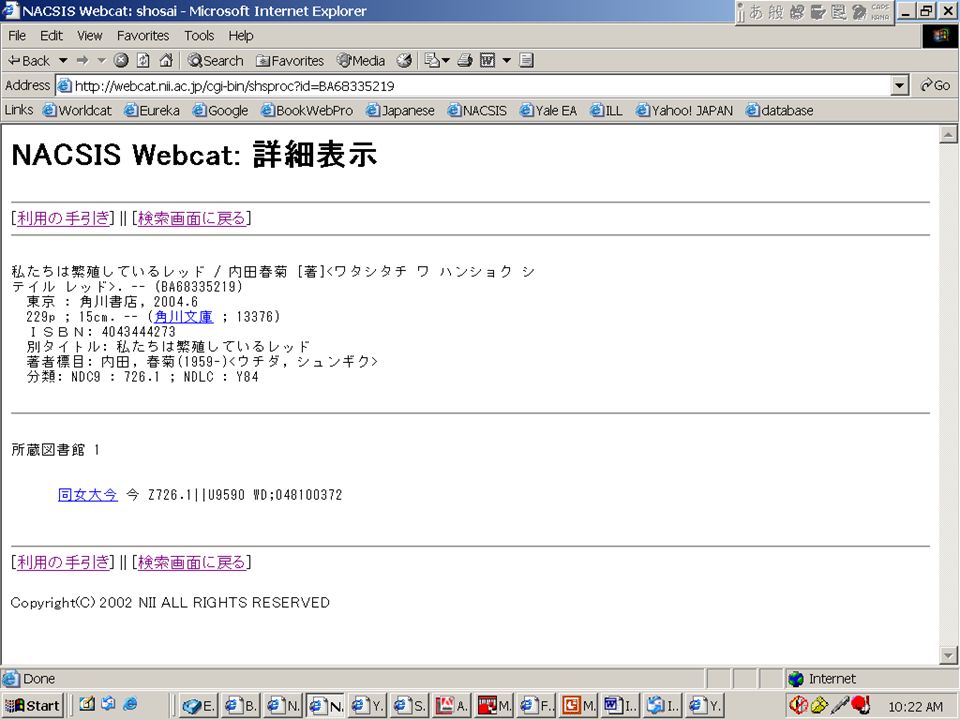Image resolution: width=960 pixels, height=720 pixels.
Task: Open the Worldcat links bar shortcut
Action: pyautogui.click(x=77, y=110)
